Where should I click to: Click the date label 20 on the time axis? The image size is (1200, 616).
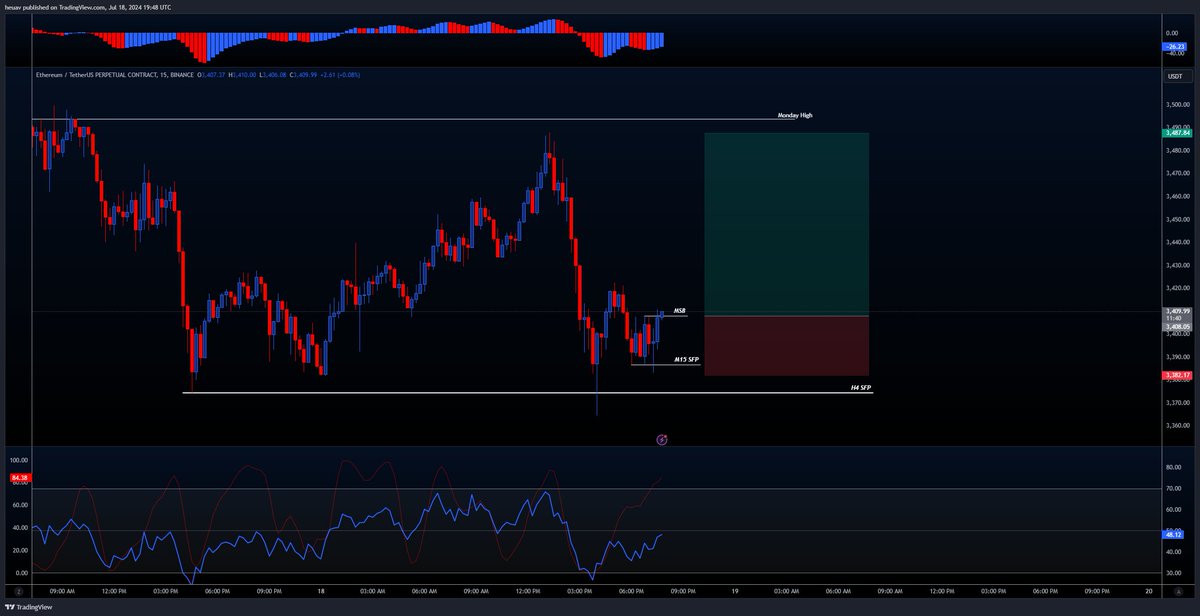(x=1148, y=592)
